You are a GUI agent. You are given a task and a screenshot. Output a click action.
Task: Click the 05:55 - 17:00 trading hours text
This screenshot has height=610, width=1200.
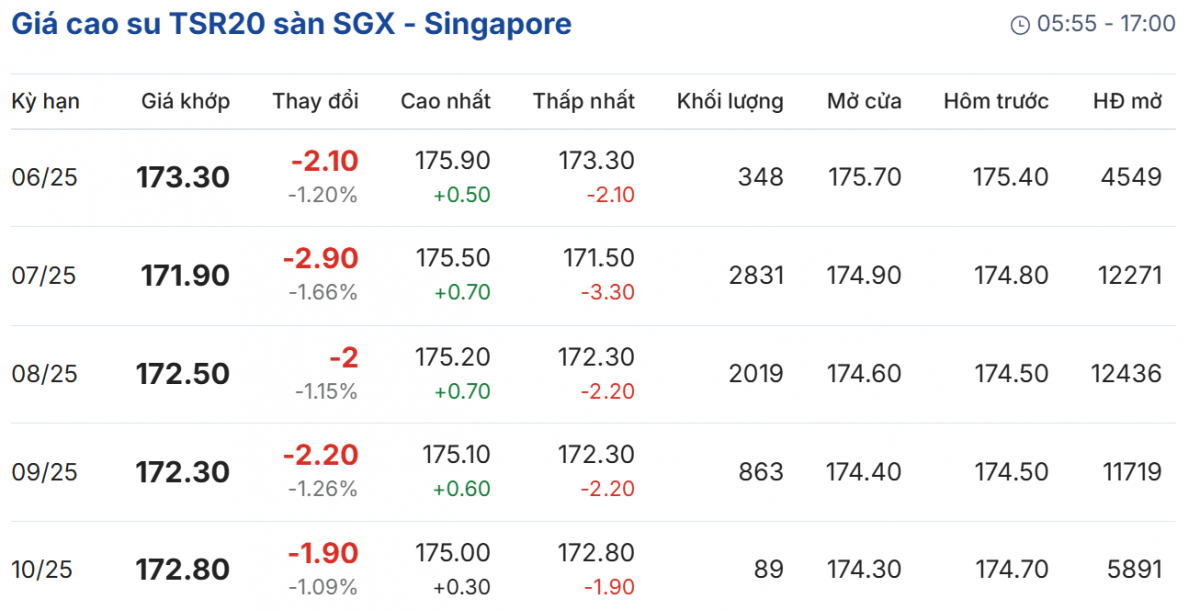pyautogui.click(x=1108, y=24)
